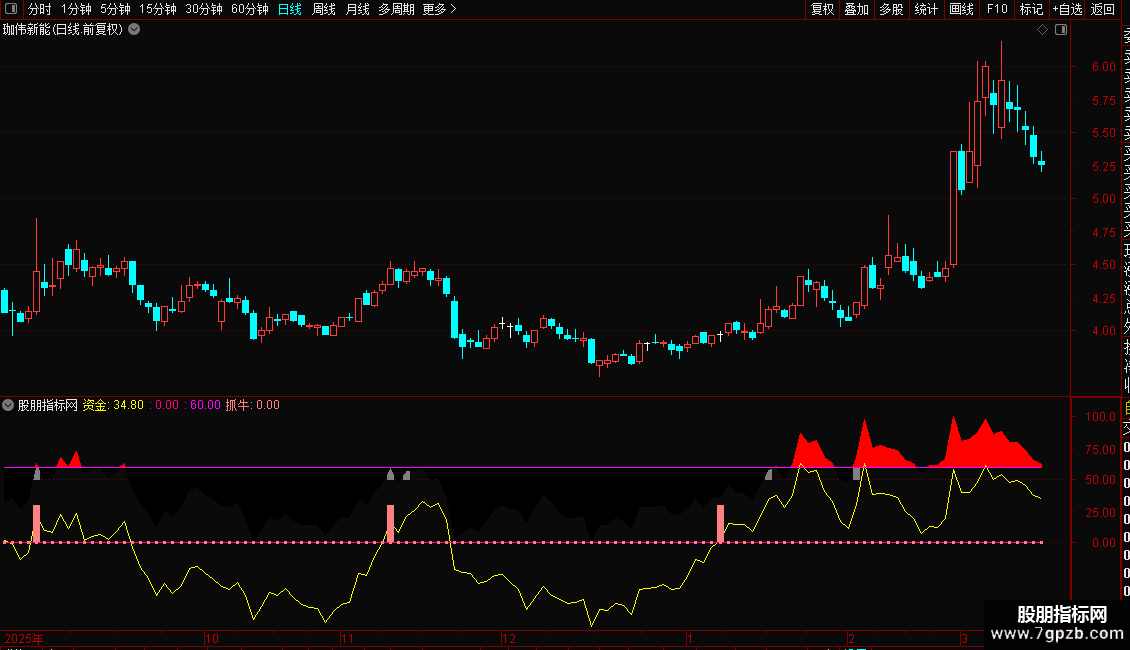This screenshot has width=1130, height=650.
Task: Select the 日线 daily chart tab
Action: point(290,9)
